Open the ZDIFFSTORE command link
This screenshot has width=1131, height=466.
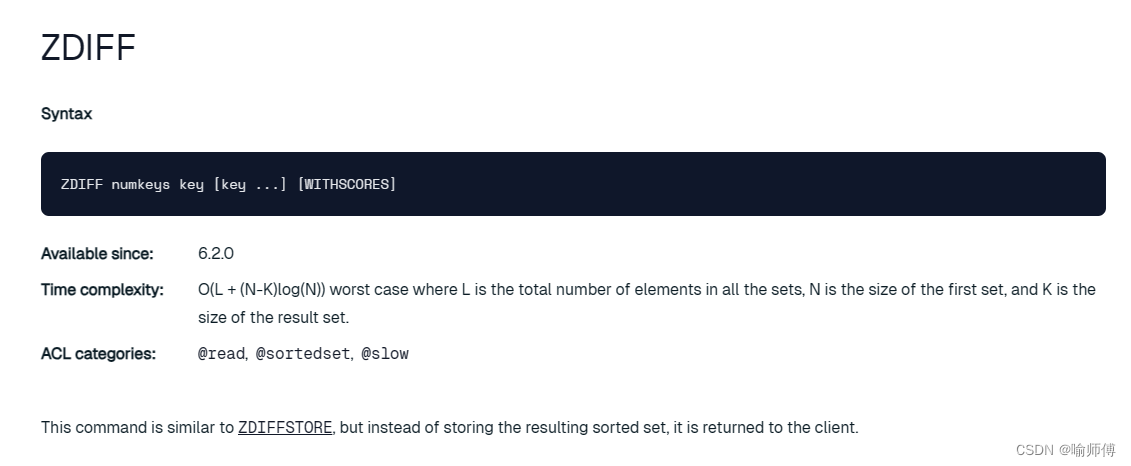(x=285, y=427)
